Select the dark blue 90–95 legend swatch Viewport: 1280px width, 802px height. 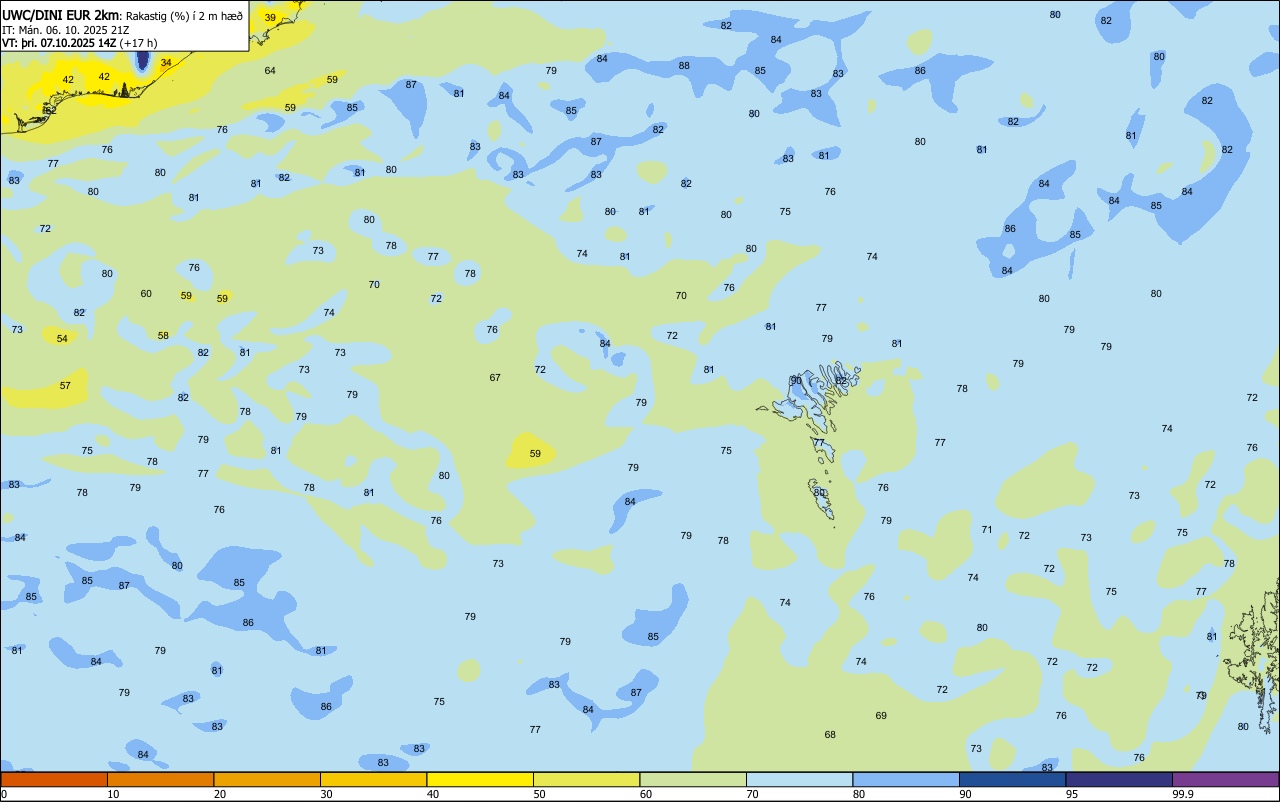pos(1012,779)
